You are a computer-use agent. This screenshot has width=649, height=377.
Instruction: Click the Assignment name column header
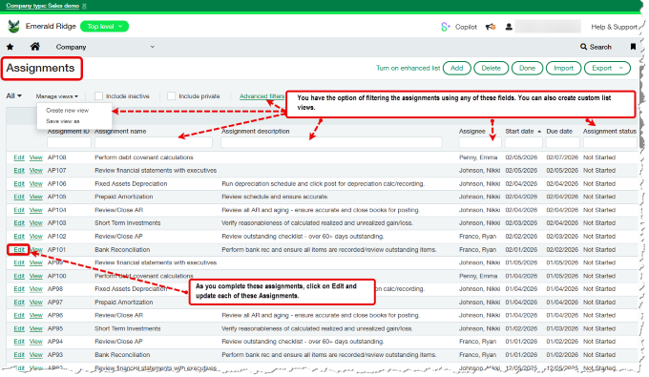[x=120, y=131]
